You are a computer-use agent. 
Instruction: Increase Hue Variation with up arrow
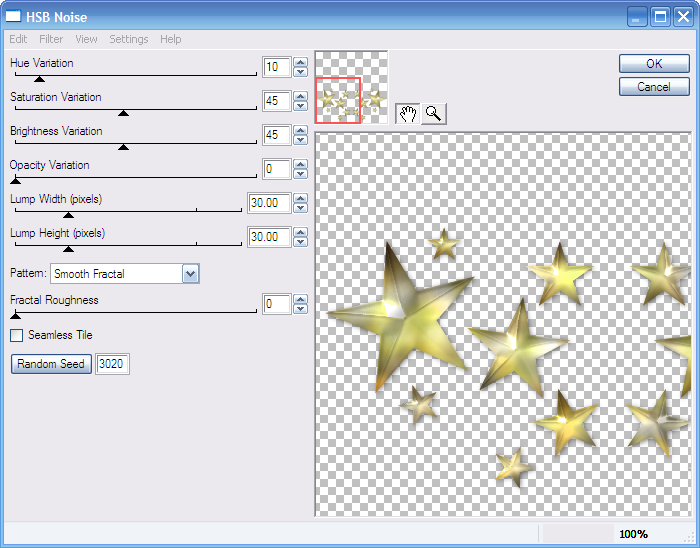coord(301,62)
